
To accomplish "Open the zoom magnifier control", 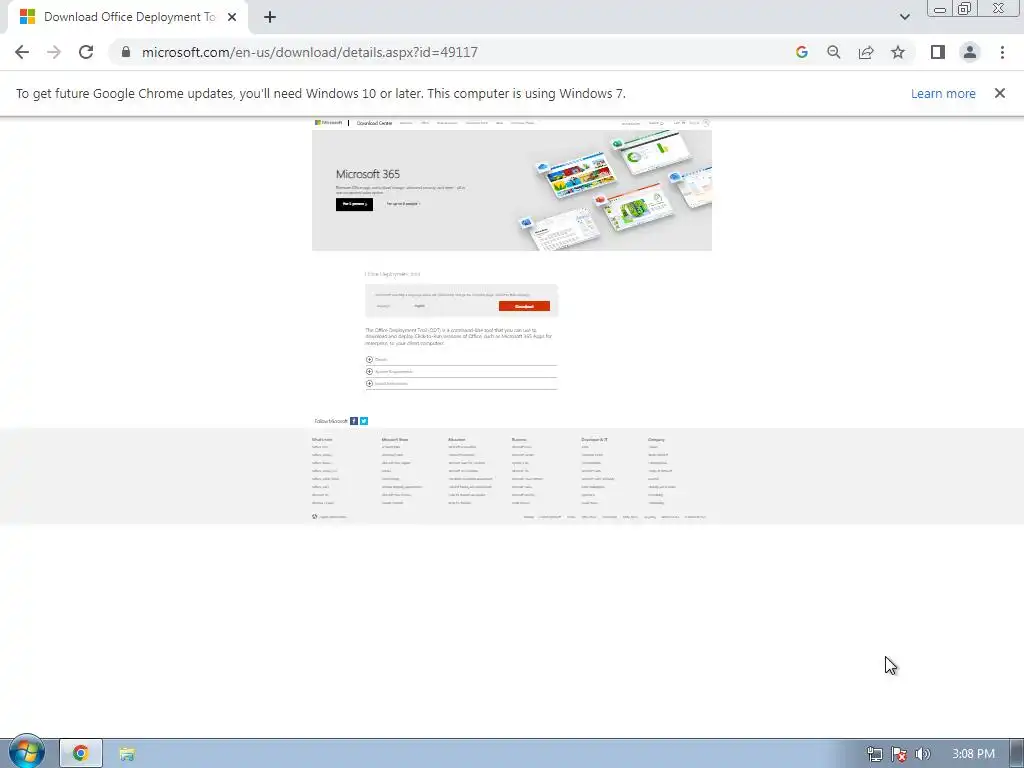I will [x=834, y=52].
